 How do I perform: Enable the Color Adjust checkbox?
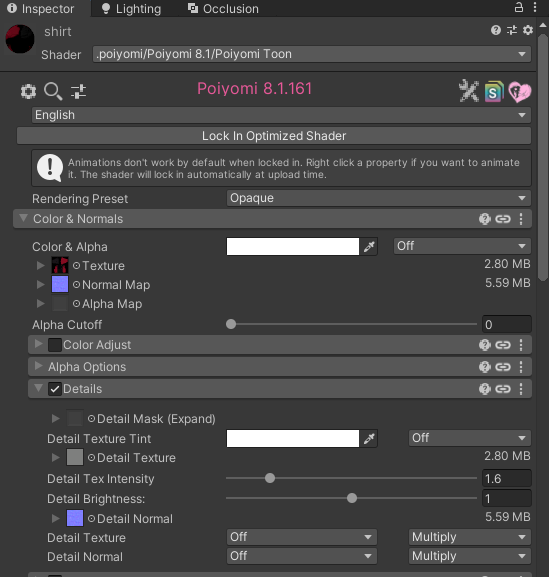pyautogui.click(x=55, y=345)
